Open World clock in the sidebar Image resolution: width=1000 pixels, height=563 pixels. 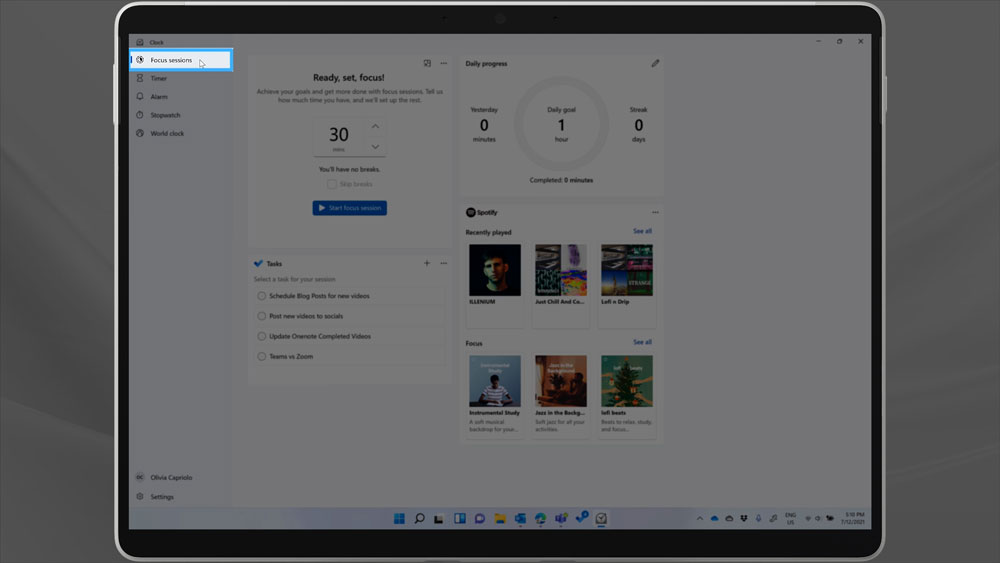coord(166,133)
